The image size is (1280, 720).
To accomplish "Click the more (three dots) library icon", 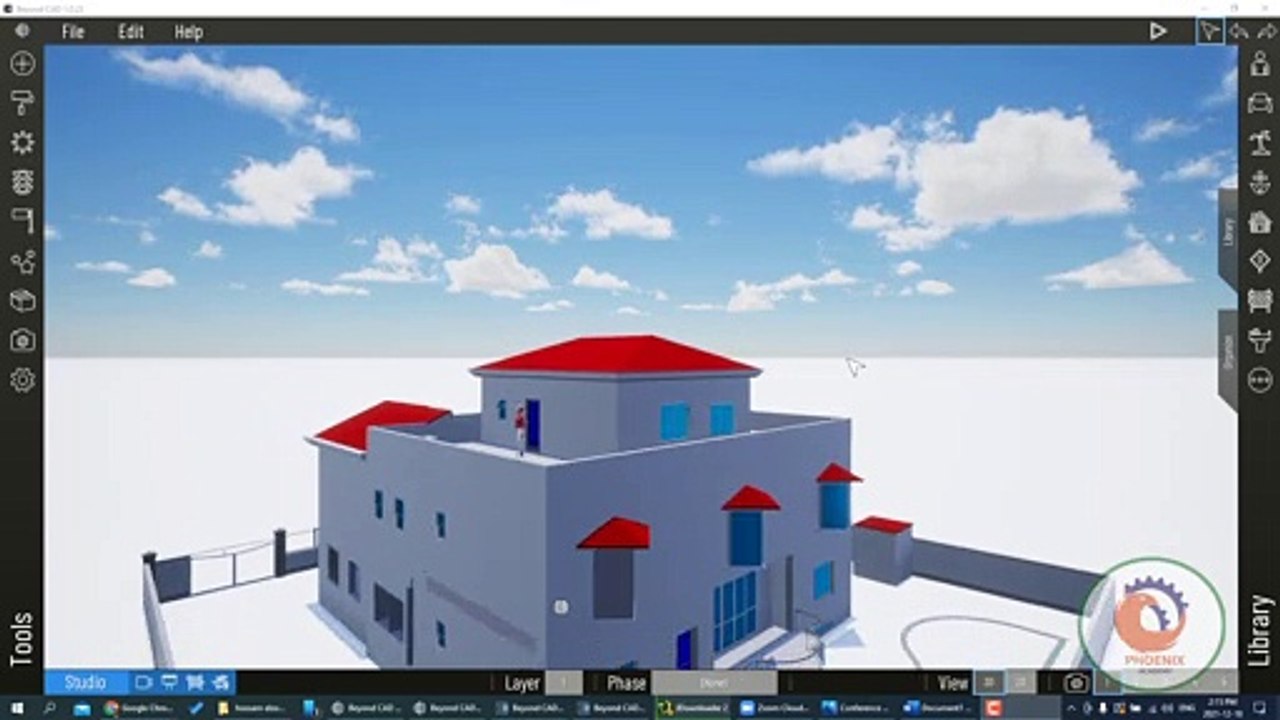I will pyautogui.click(x=1260, y=380).
